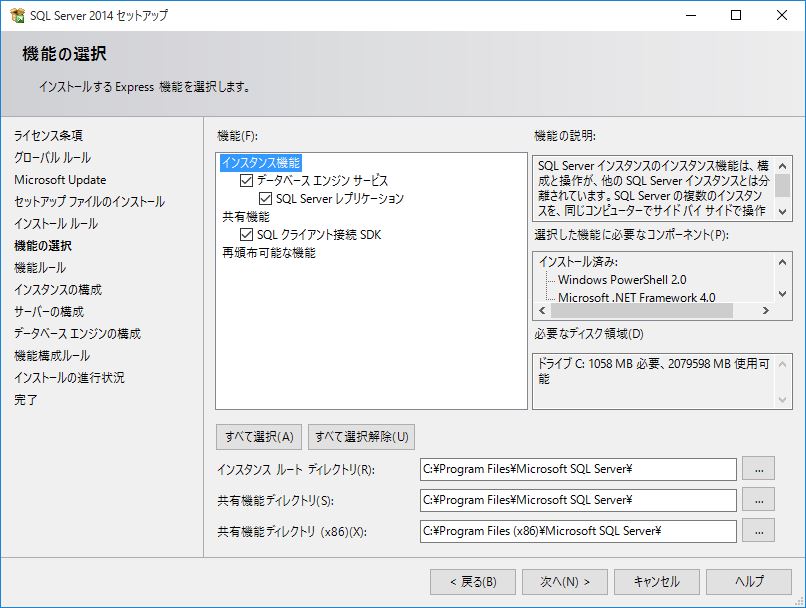
Task: Maximize the setup window
Action: tap(736, 15)
